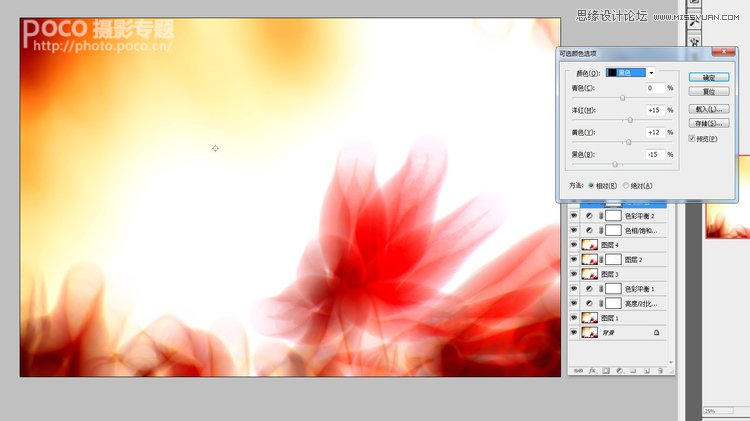This screenshot has height=421, width=750.
Task: Hide the 图层 4 layer via eye icon
Action: (x=574, y=245)
